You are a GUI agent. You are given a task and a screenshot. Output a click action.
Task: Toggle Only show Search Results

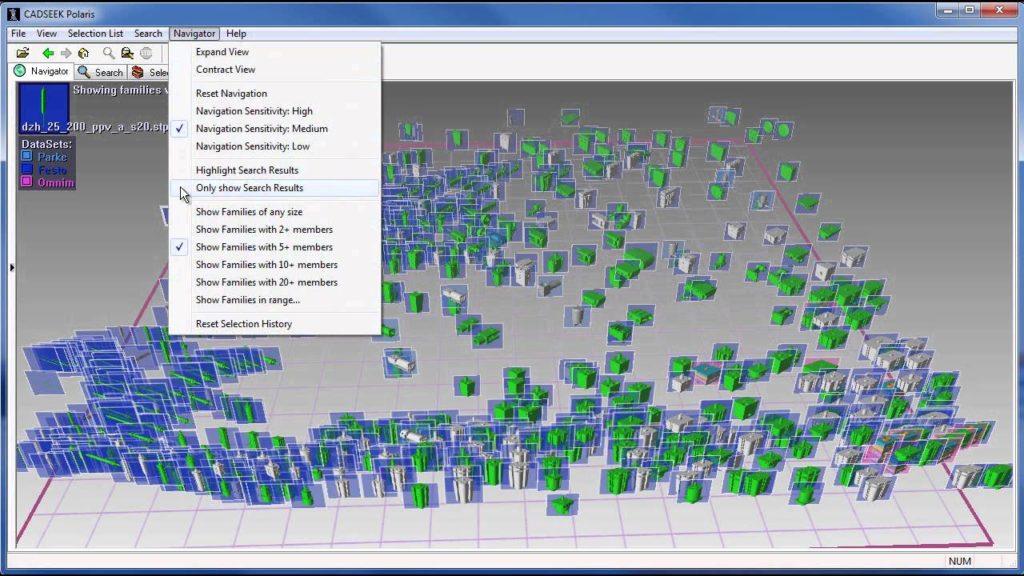tap(275, 188)
